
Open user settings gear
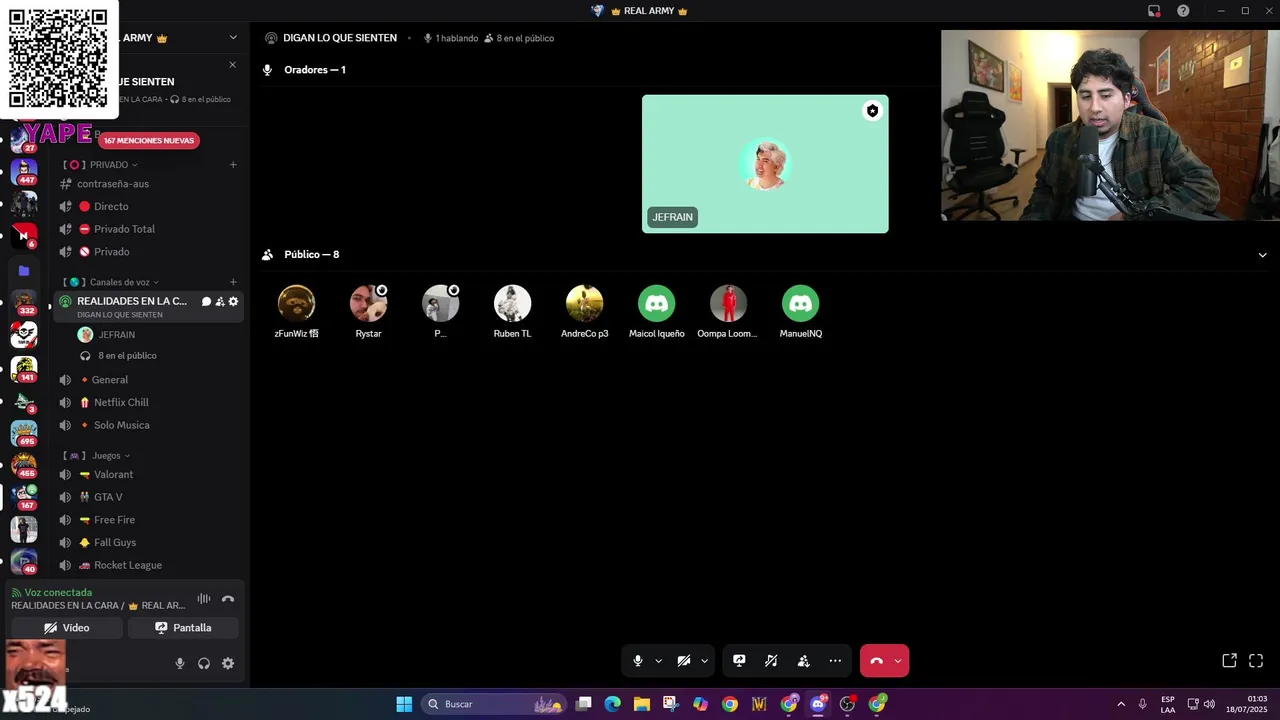pyautogui.click(x=228, y=664)
